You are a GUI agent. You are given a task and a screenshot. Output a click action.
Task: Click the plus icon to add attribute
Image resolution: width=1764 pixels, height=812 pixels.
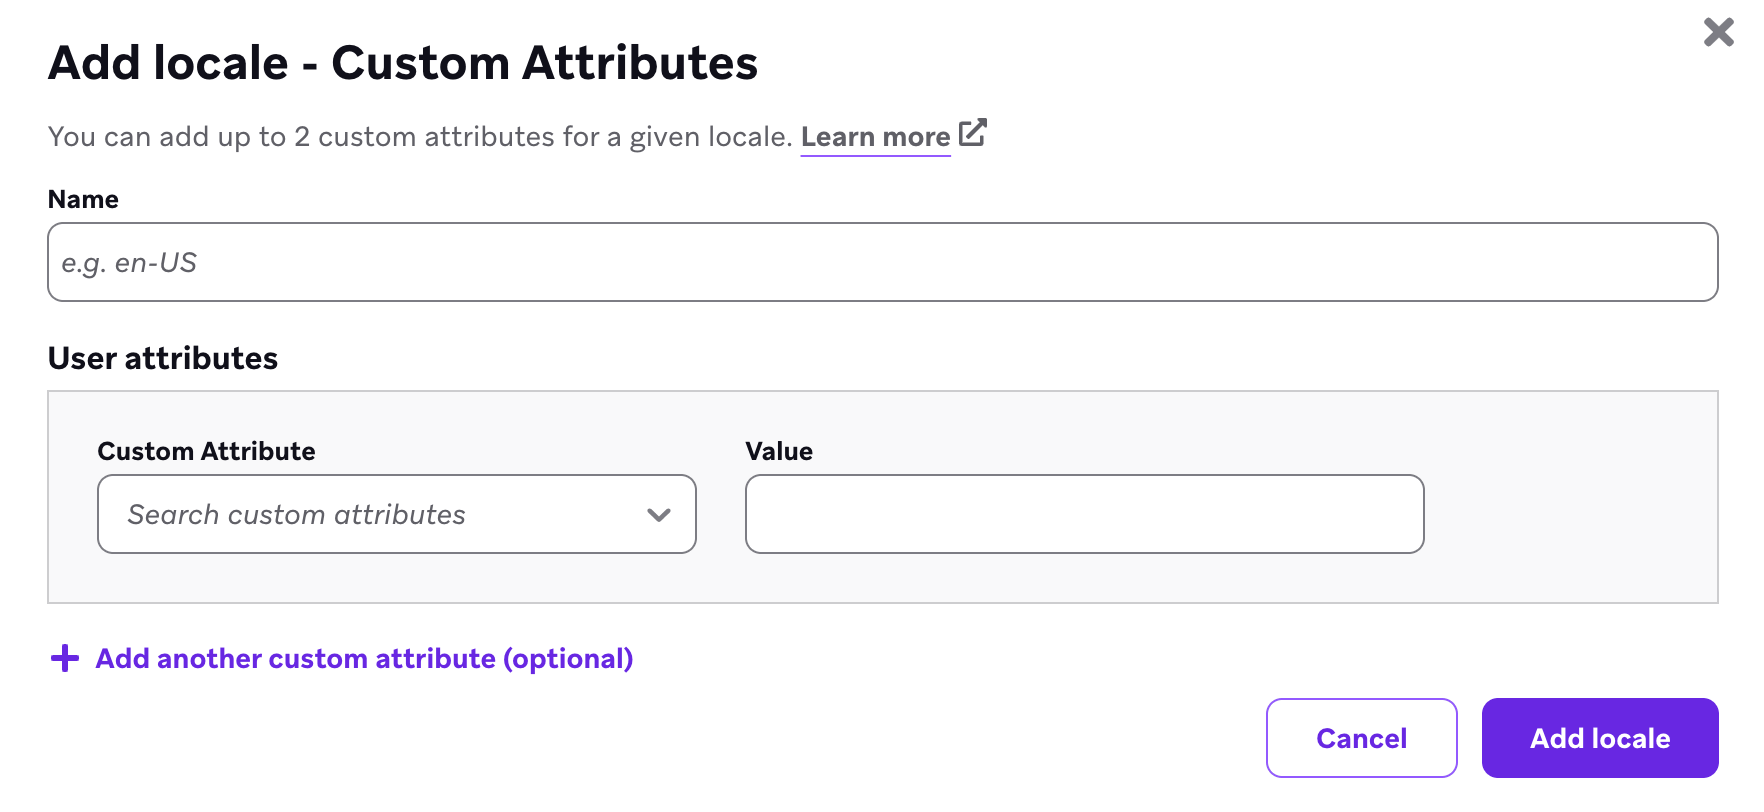tap(65, 658)
